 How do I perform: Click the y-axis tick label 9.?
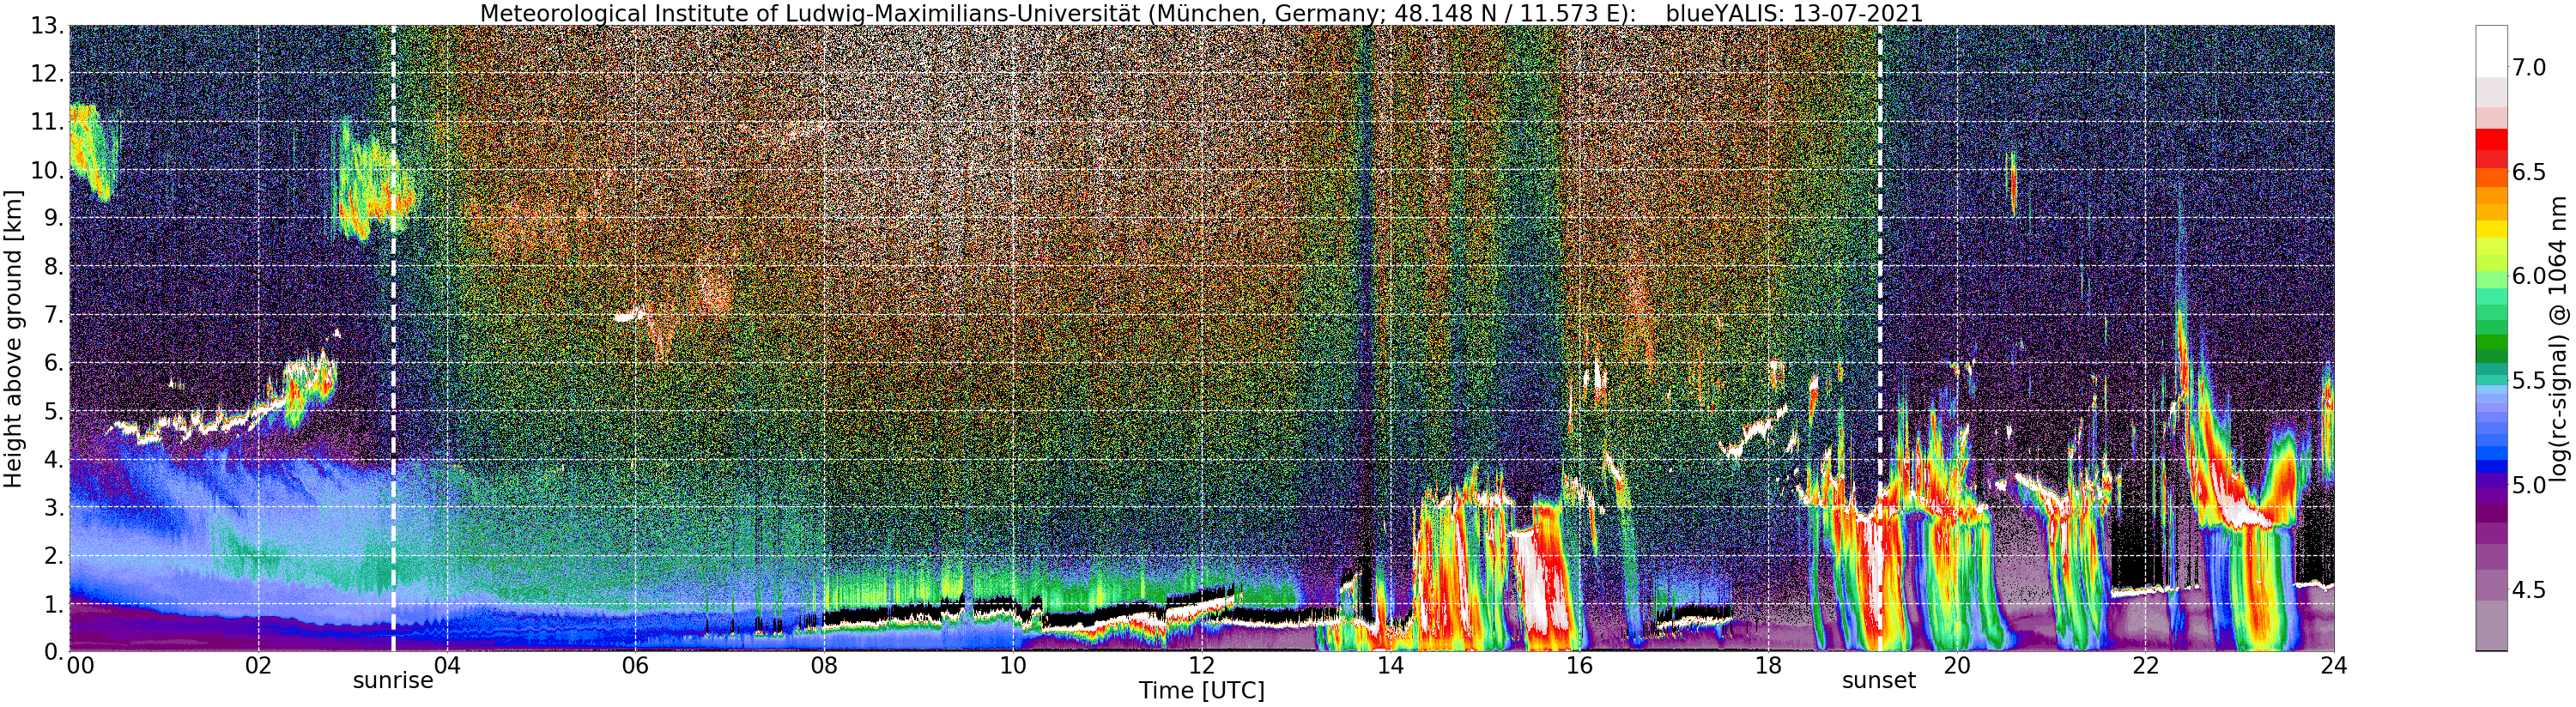(54, 218)
